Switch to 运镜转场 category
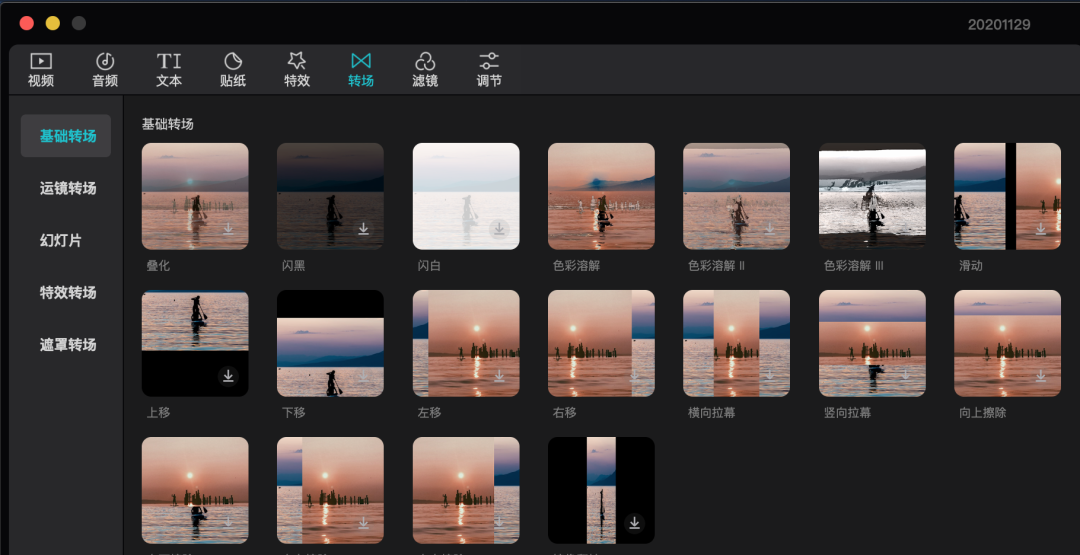 click(67, 188)
